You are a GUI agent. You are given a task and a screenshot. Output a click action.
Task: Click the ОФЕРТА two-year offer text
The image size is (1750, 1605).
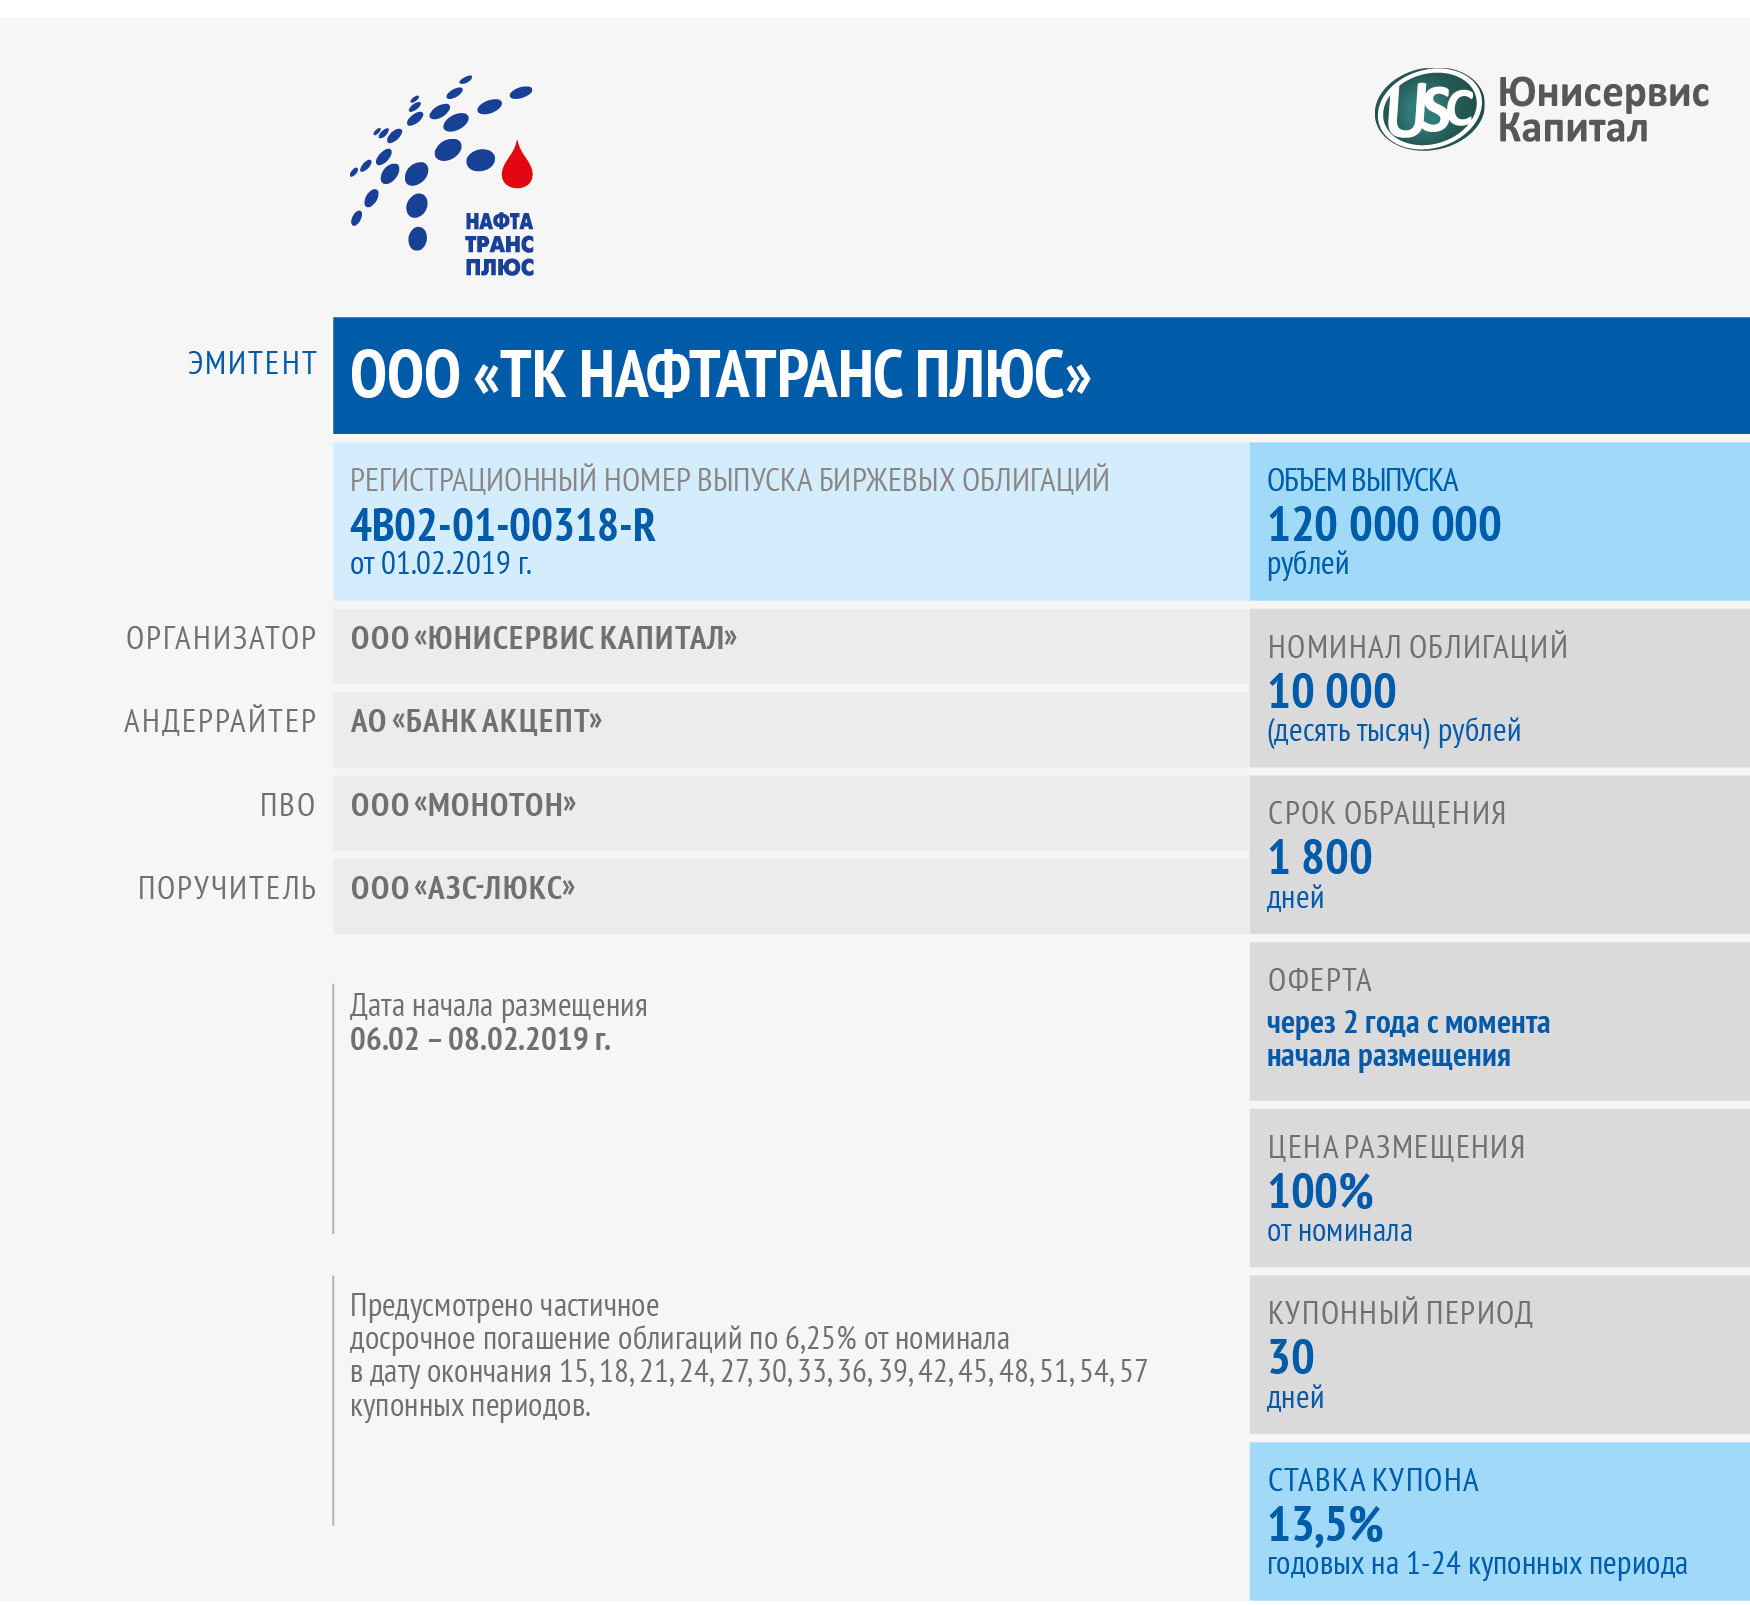pos(1408,1039)
